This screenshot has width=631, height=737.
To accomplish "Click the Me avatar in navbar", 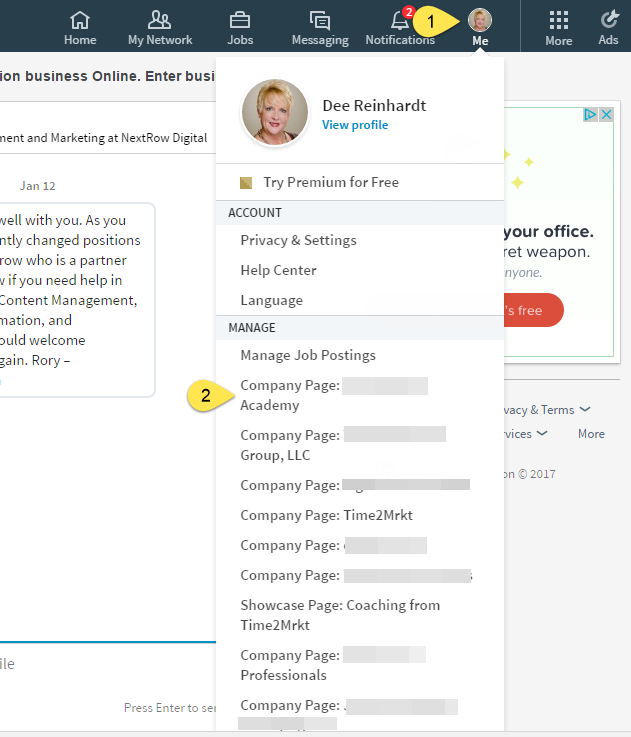I will click(x=480, y=20).
